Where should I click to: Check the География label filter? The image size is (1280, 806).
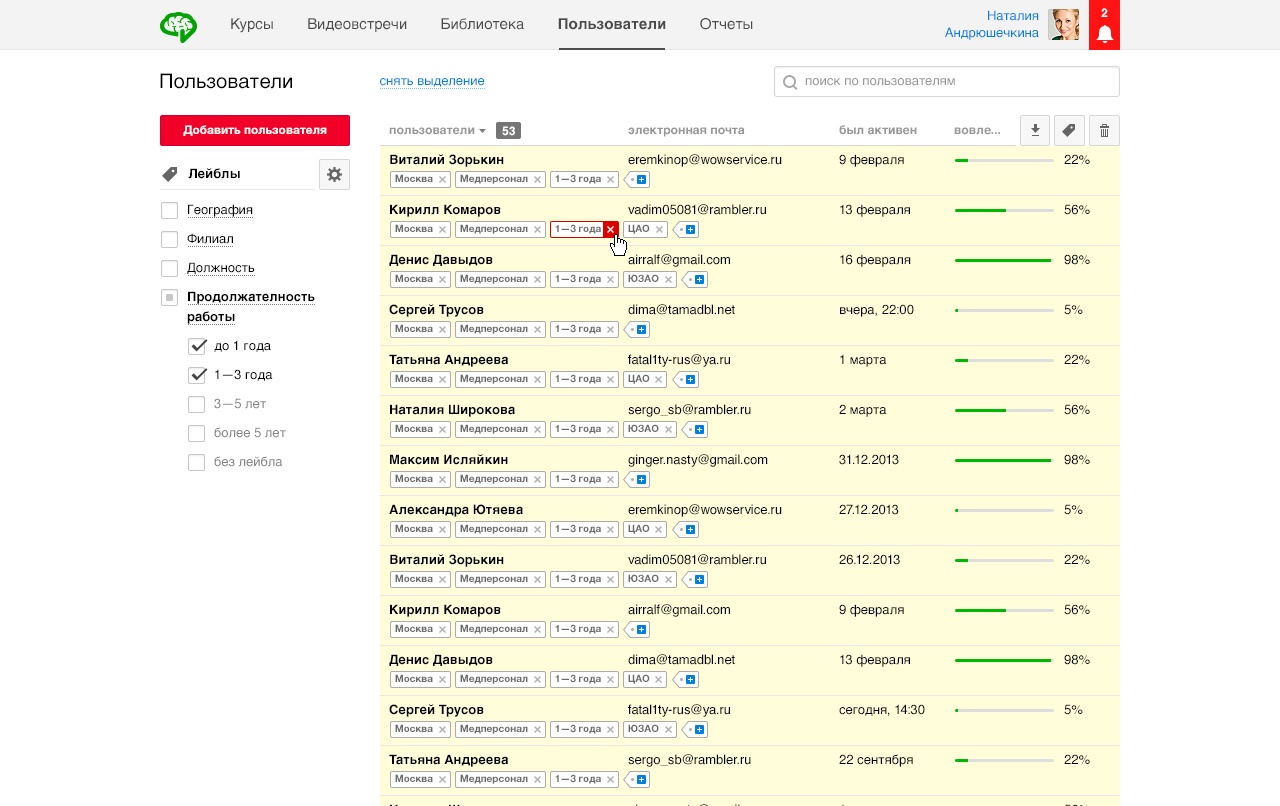click(169, 210)
